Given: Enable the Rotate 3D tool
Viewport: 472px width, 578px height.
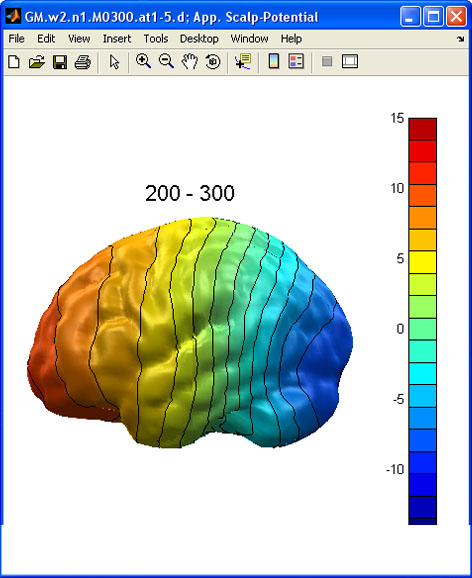Looking at the screenshot, I should coord(213,61).
